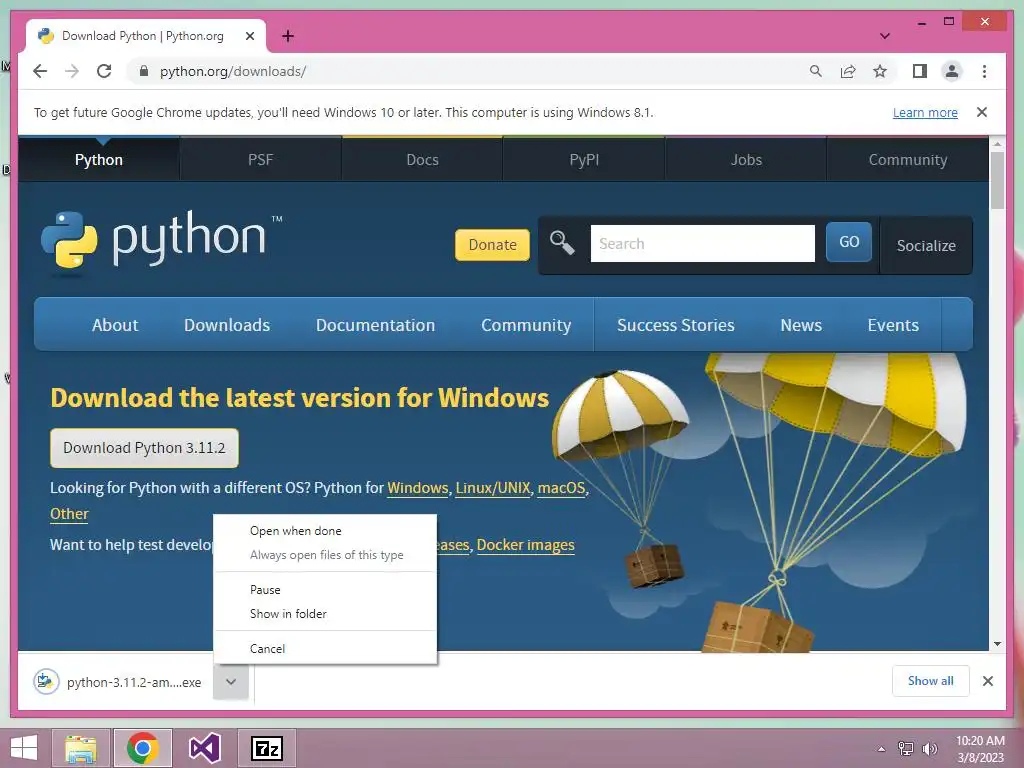Screen dimensions: 1024x768
Task: Bookmark this page with the star icon
Action: 880,71
